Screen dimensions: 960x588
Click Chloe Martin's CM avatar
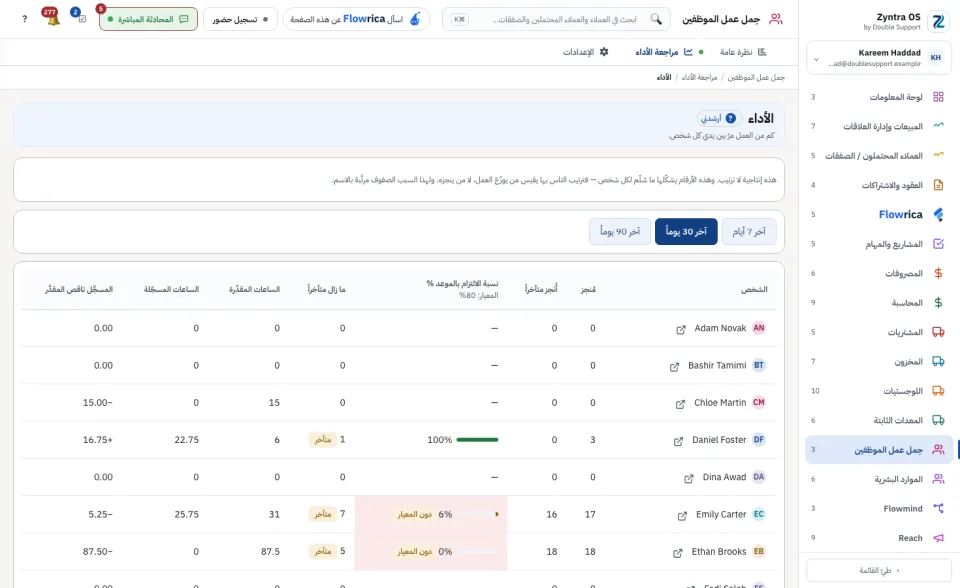[759, 402]
